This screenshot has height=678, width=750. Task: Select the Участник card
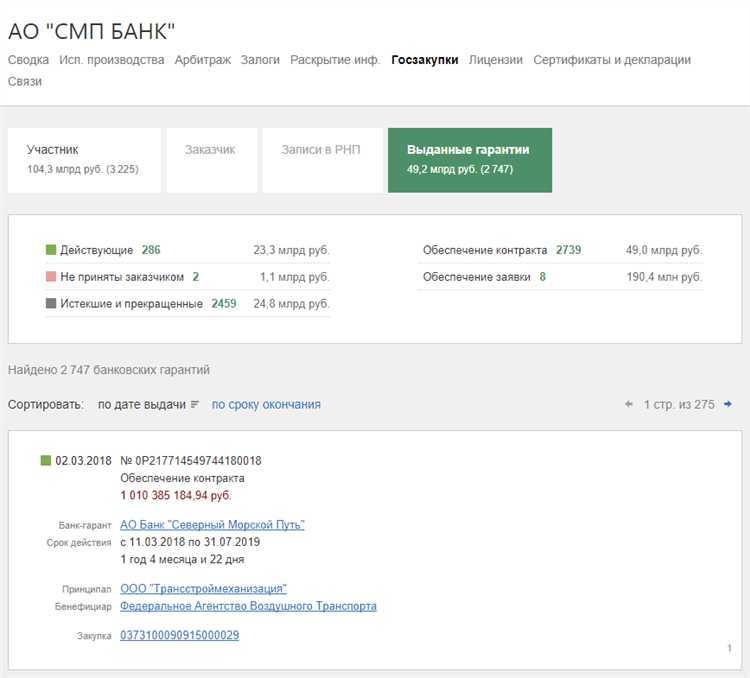pos(84,160)
